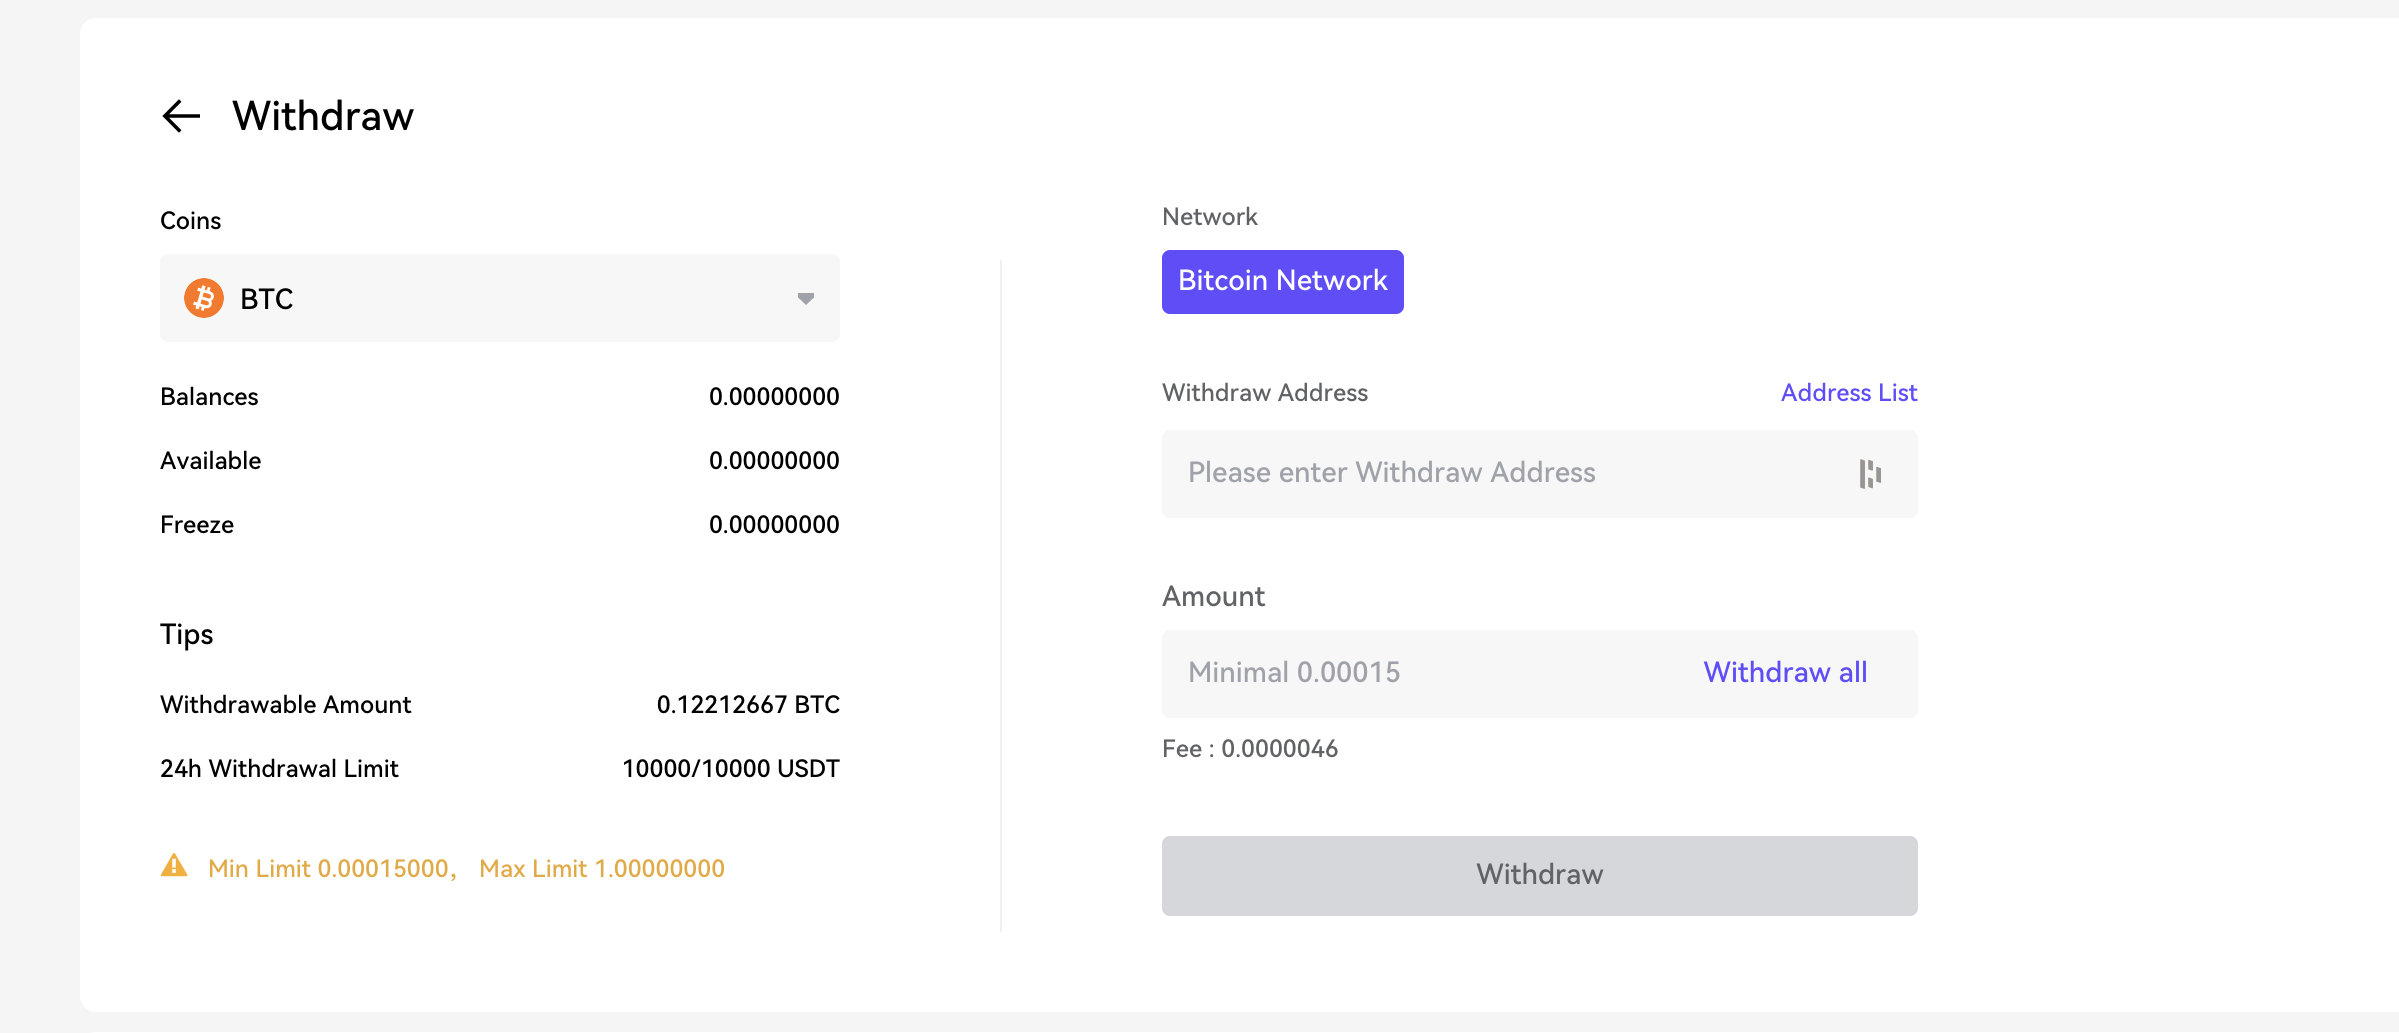2399x1033 pixels.
Task: Click paste icon in Withdraw Address field
Action: click(1870, 473)
